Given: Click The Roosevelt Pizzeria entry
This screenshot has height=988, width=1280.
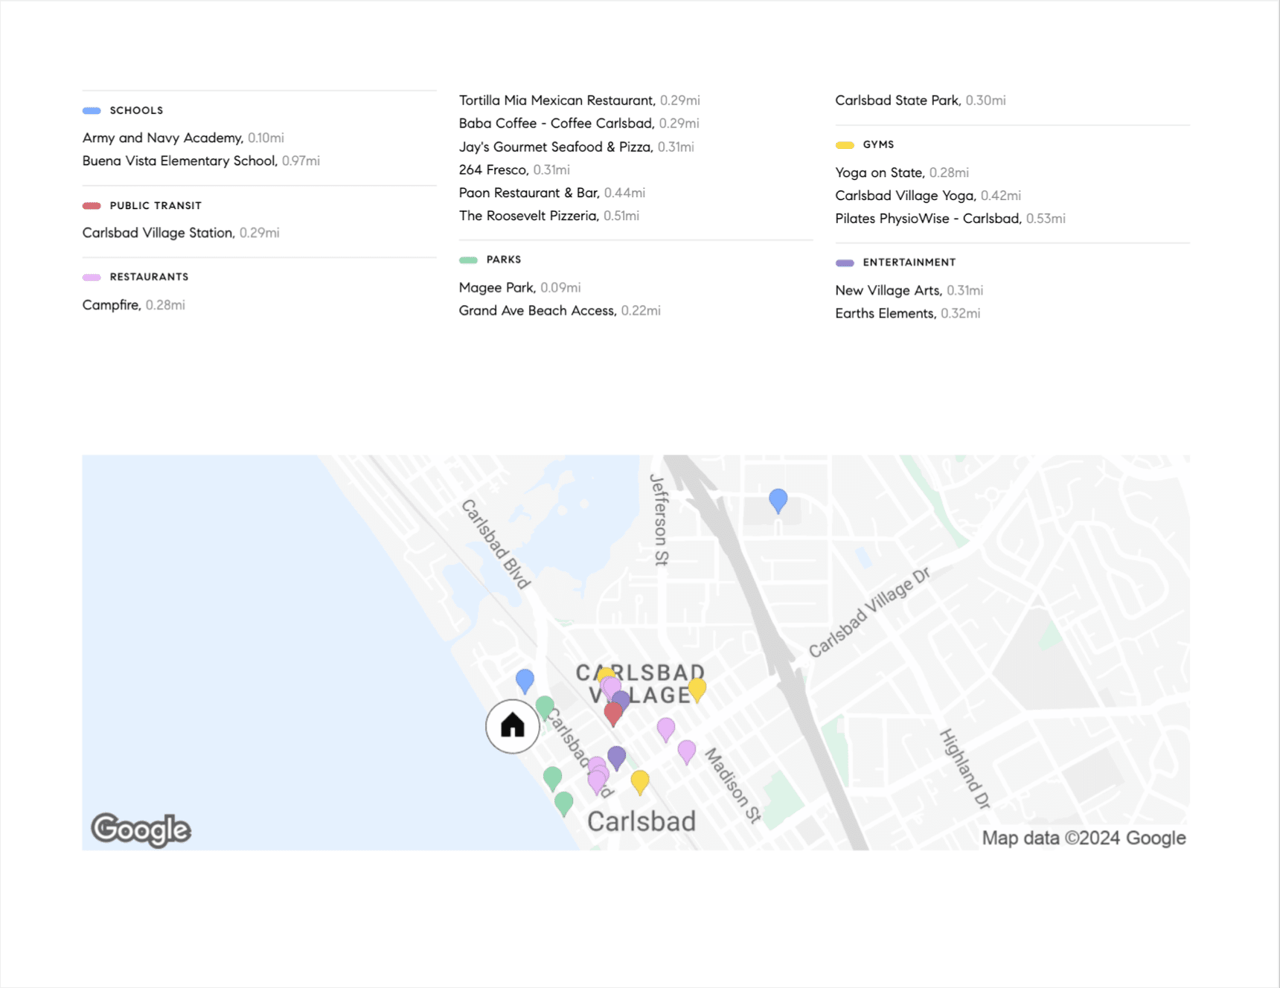Looking at the screenshot, I should click(x=549, y=216).
